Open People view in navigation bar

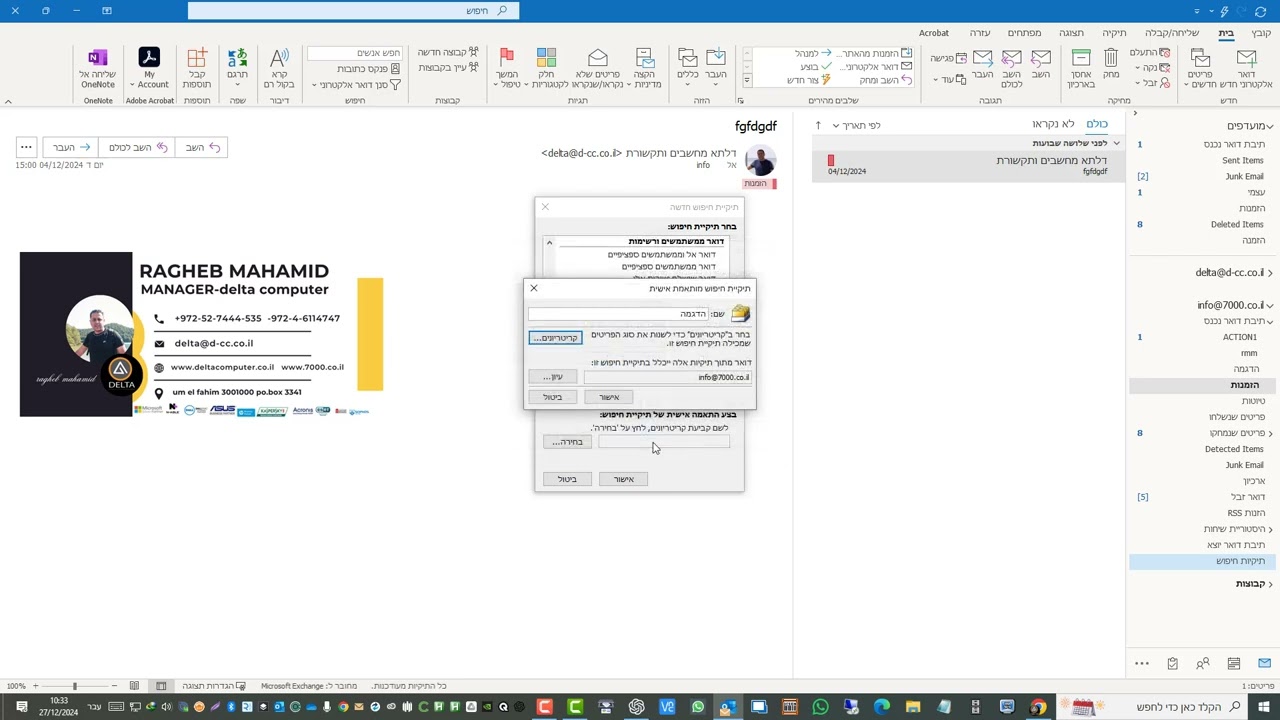tap(1203, 663)
